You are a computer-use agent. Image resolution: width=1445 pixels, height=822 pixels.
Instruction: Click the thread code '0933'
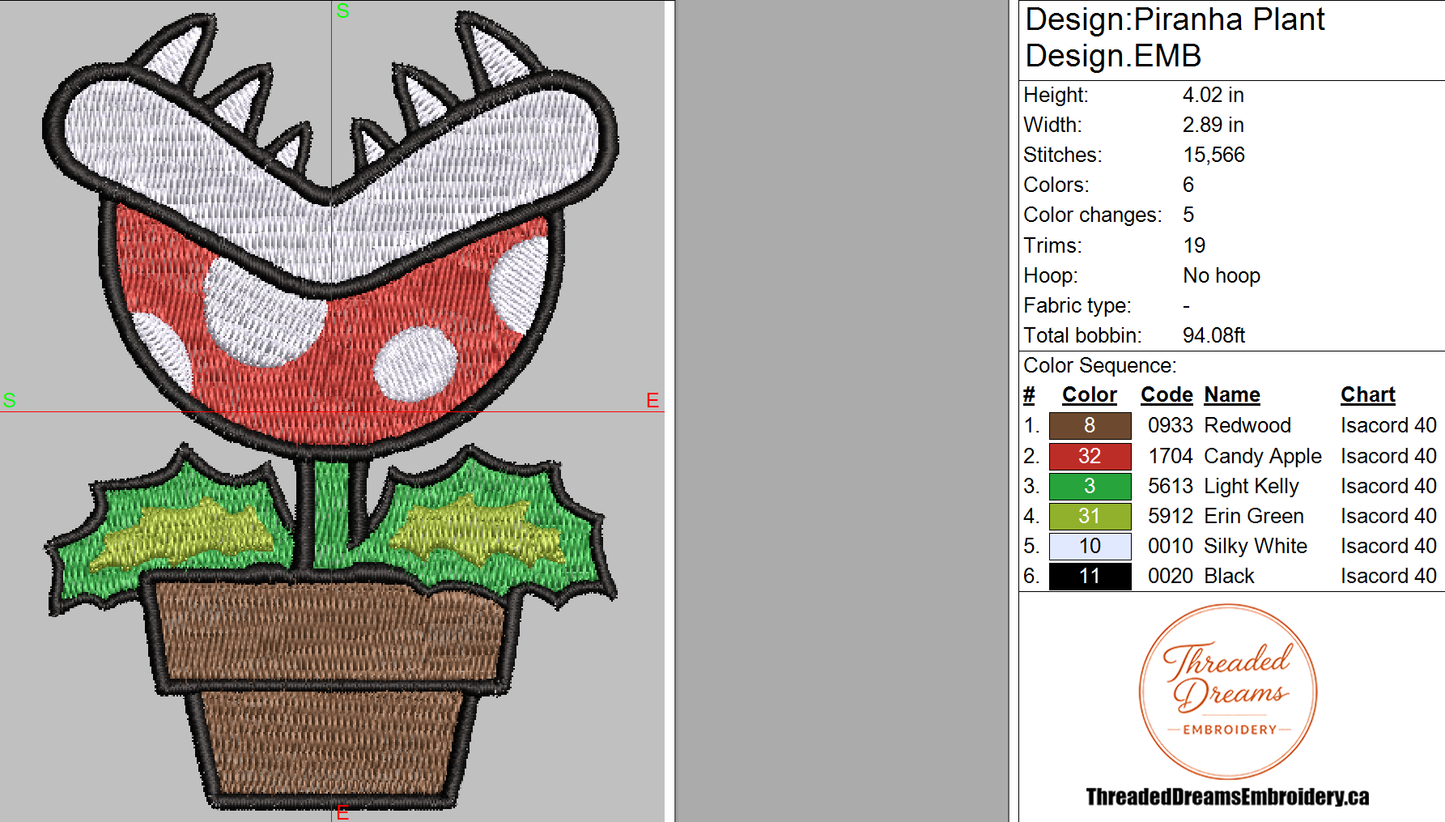click(1170, 426)
